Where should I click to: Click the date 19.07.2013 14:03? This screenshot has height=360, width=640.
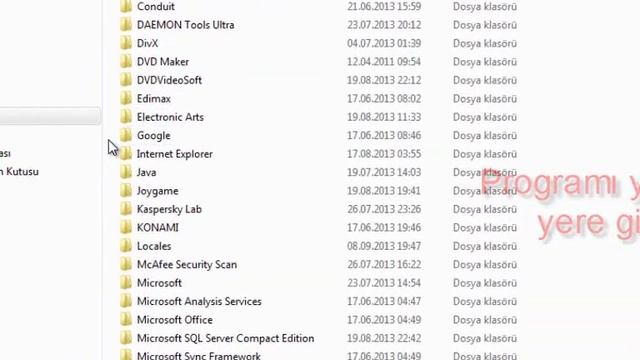click(x=384, y=172)
